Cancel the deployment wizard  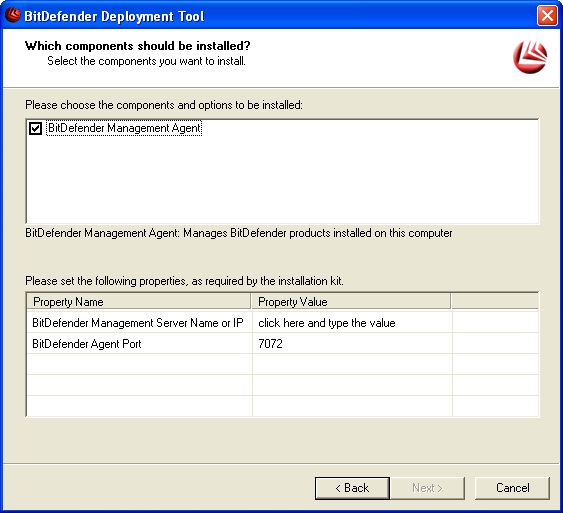[512, 488]
